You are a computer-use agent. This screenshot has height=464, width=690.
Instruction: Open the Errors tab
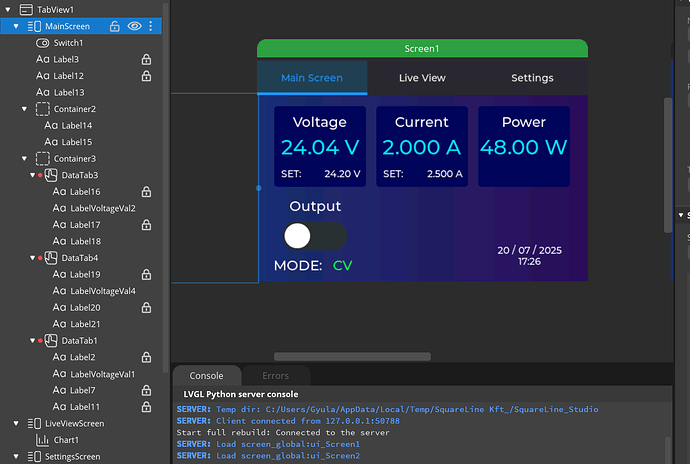tap(276, 376)
